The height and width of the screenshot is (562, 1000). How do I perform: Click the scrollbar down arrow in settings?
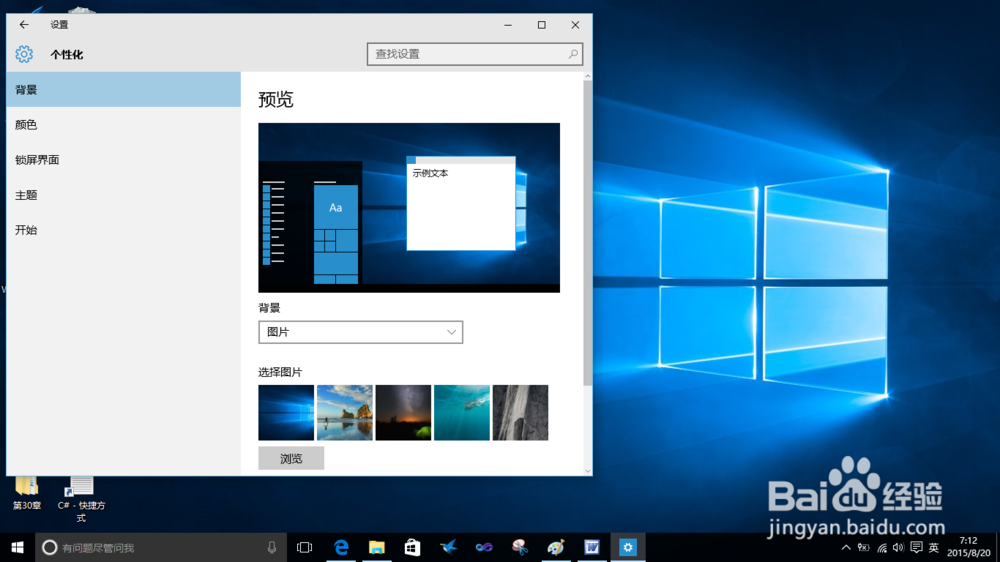[x=587, y=471]
